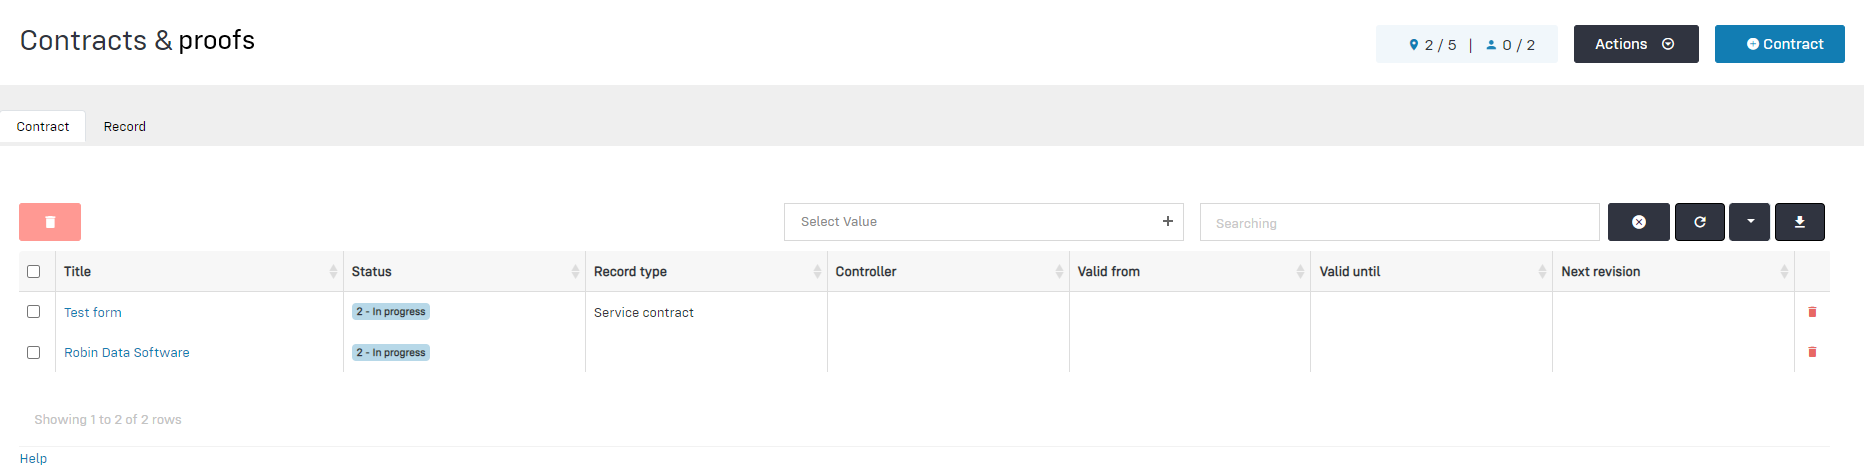Image resolution: width=1864 pixels, height=472 pixels.
Task: Toggle the select-all checkbox in table header
Action: click(x=34, y=271)
